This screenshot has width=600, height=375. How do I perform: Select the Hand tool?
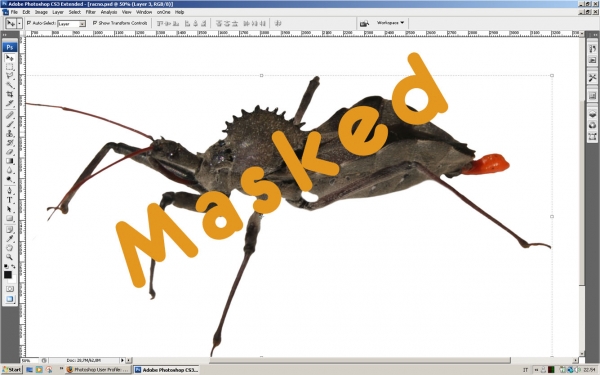coord(10,248)
